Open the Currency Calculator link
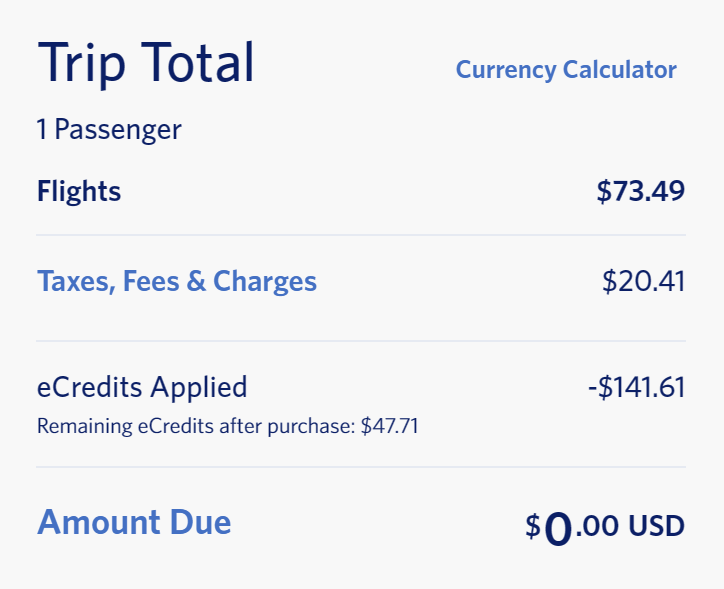 point(566,71)
